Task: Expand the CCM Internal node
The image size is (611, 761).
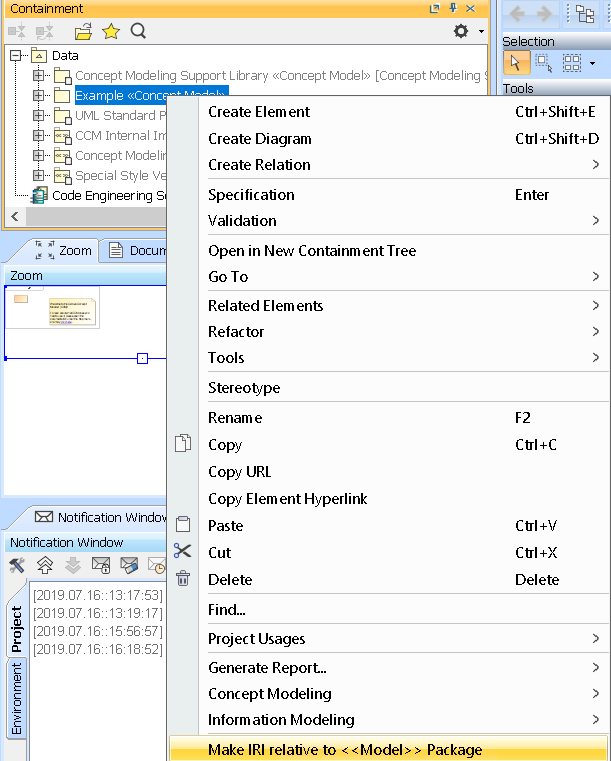Action: click(x=38, y=135)
